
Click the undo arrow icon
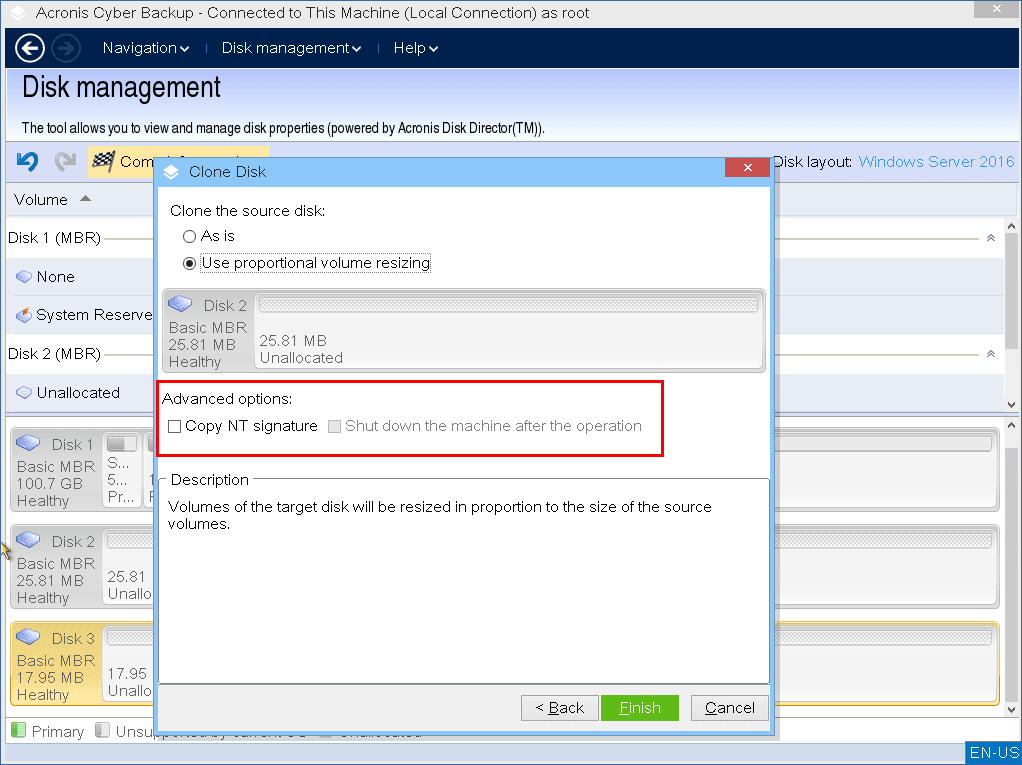point(28,161)
